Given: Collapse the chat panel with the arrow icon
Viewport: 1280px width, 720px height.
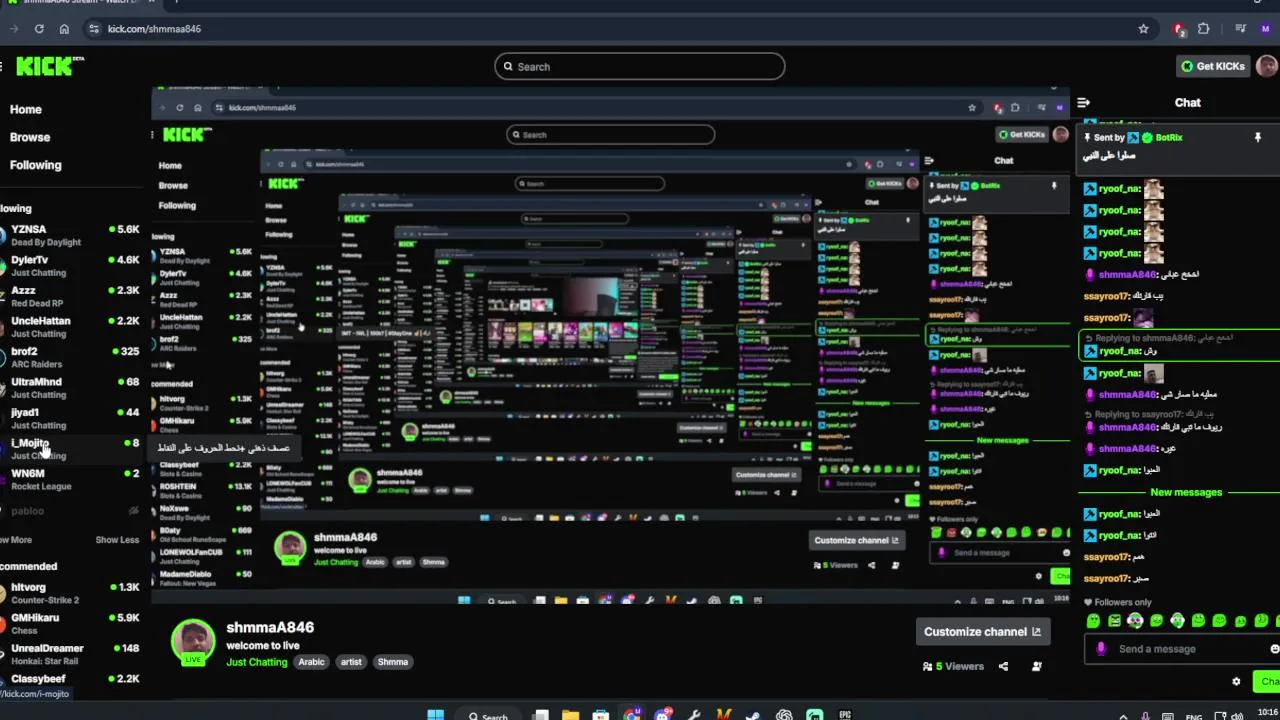Looking at the screenshot, I should tap(1083, 102).
